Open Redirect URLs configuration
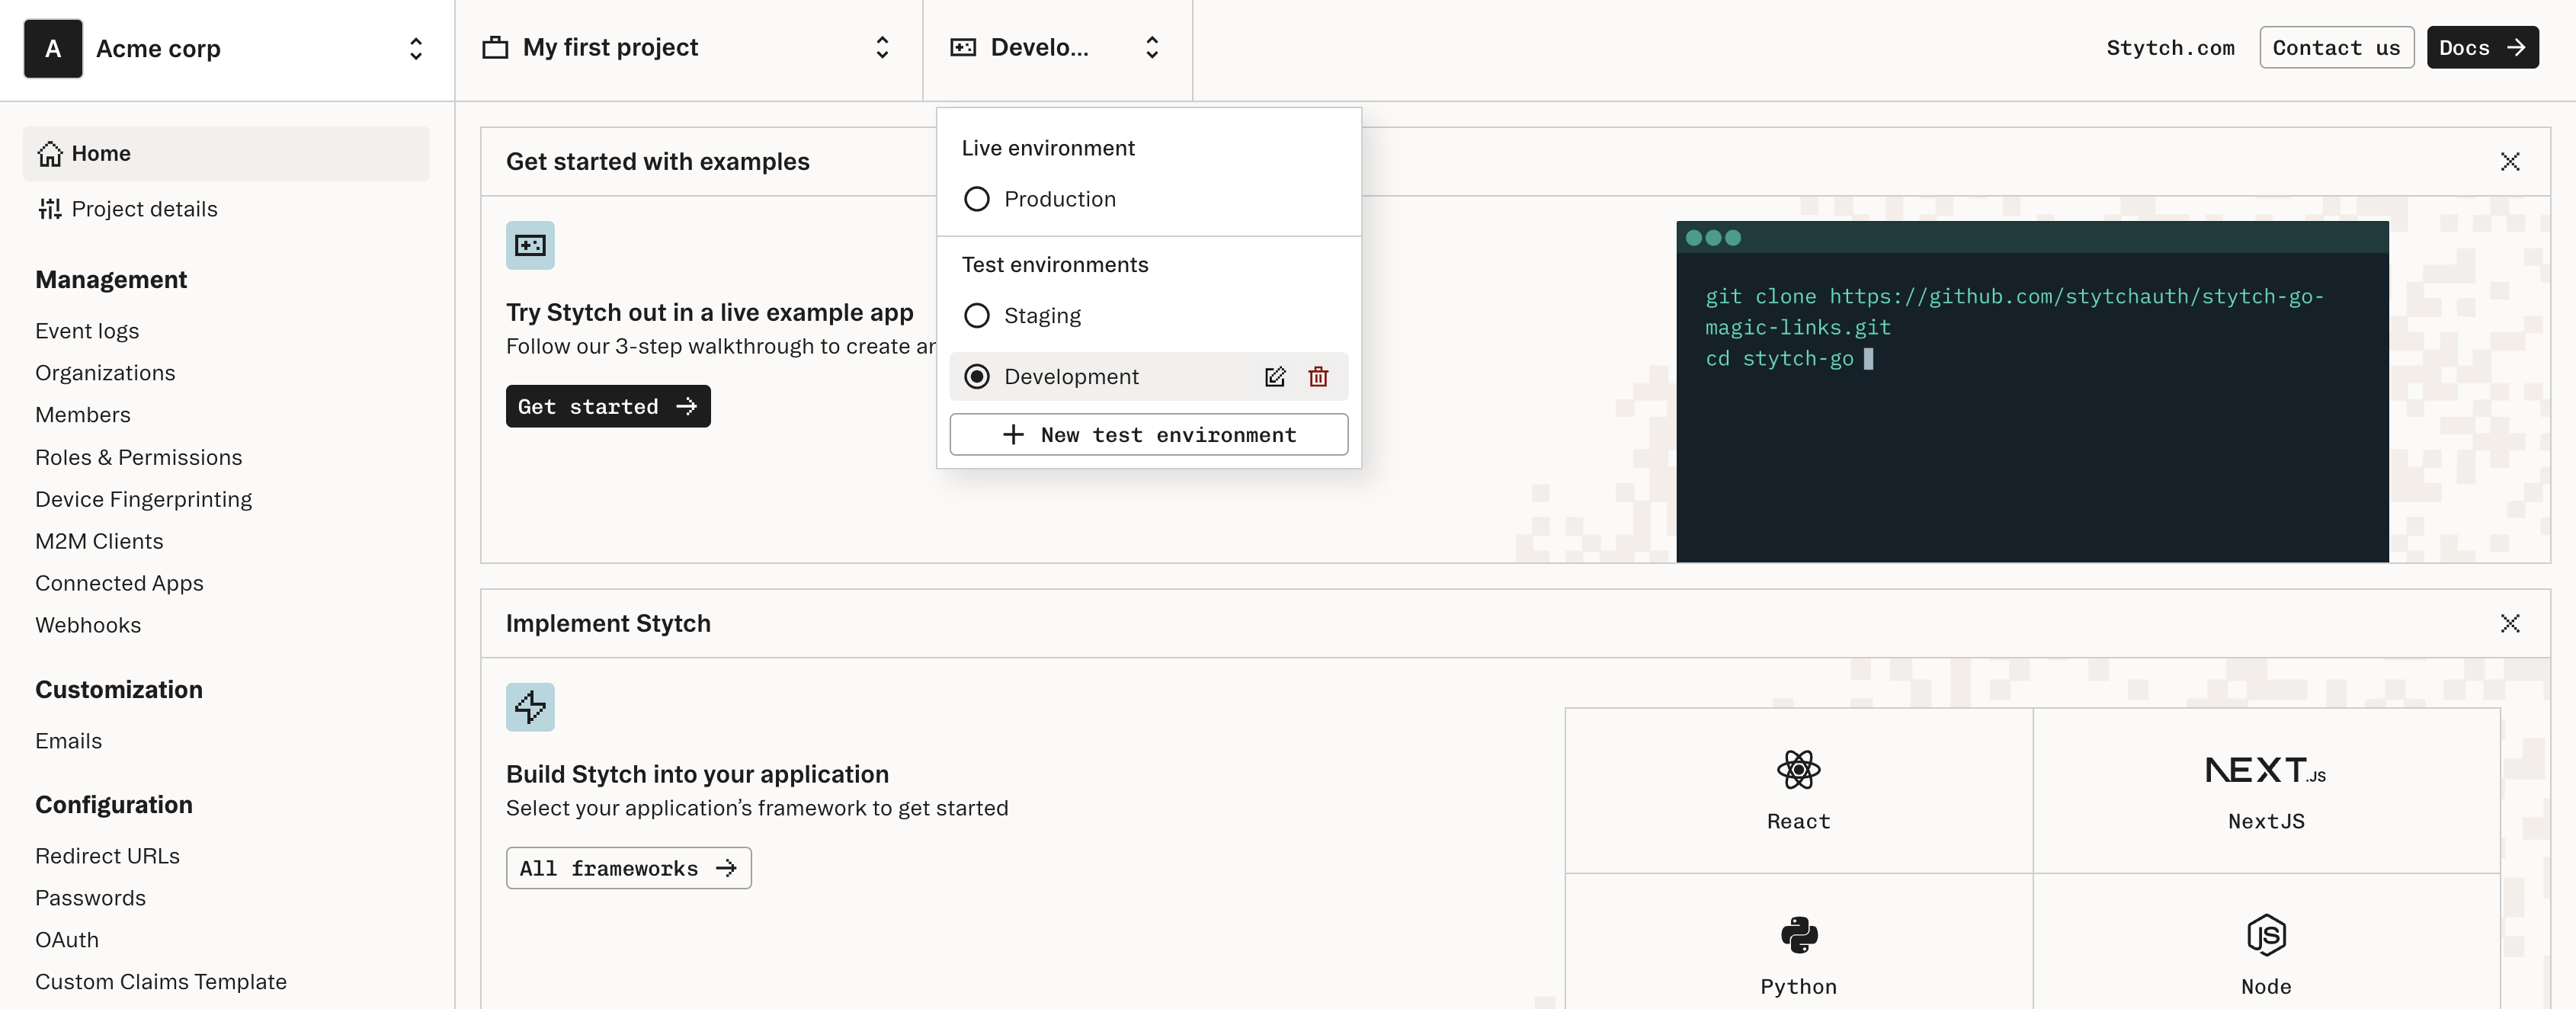2576x1009 pixels. (107, 856)
